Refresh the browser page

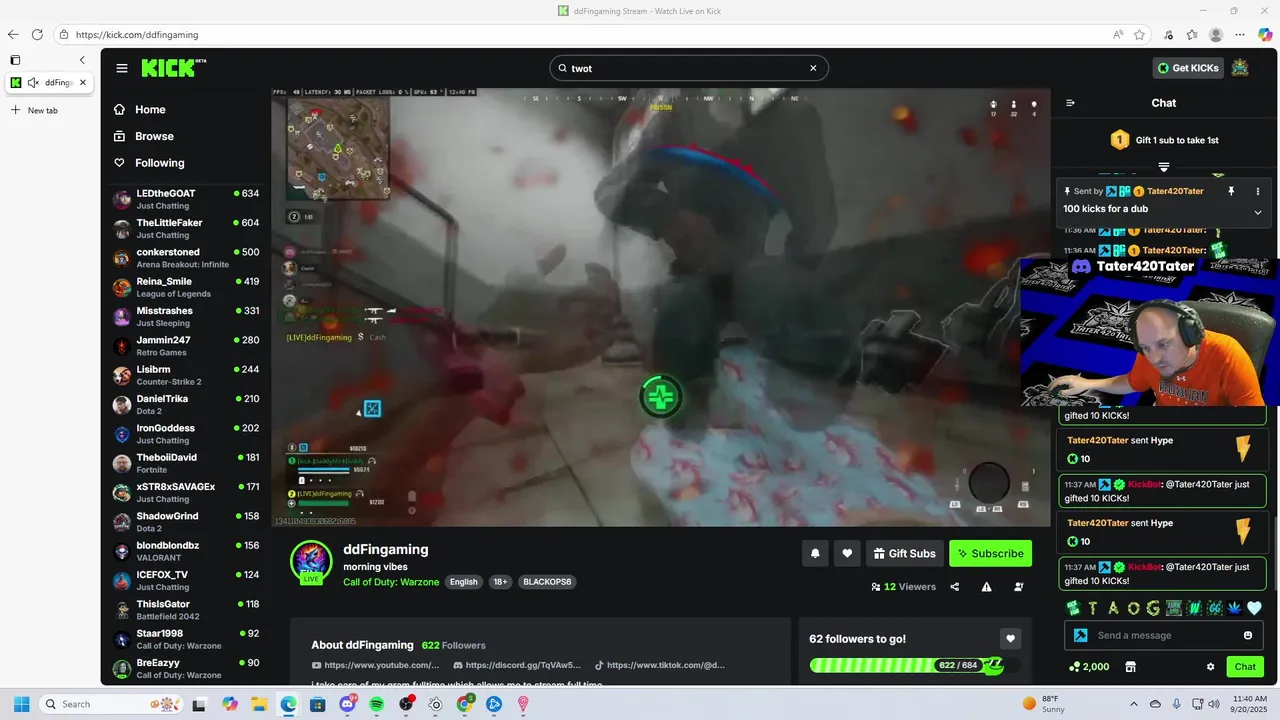pos(37,34)
